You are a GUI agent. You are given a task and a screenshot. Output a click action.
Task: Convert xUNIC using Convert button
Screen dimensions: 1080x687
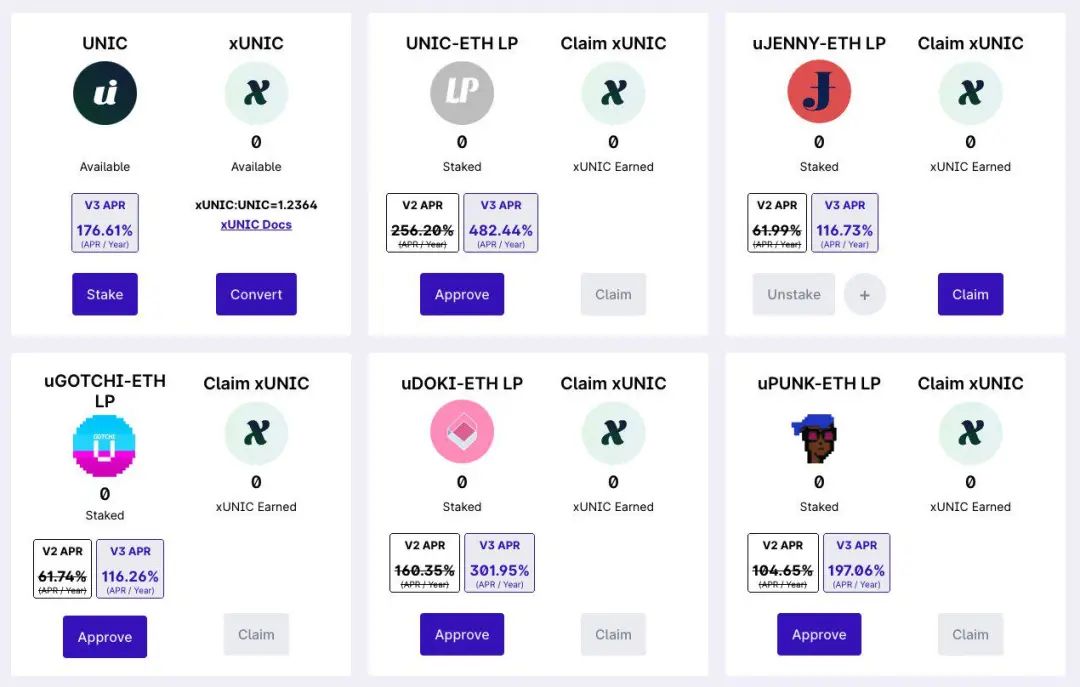click(x=256, y=294)
